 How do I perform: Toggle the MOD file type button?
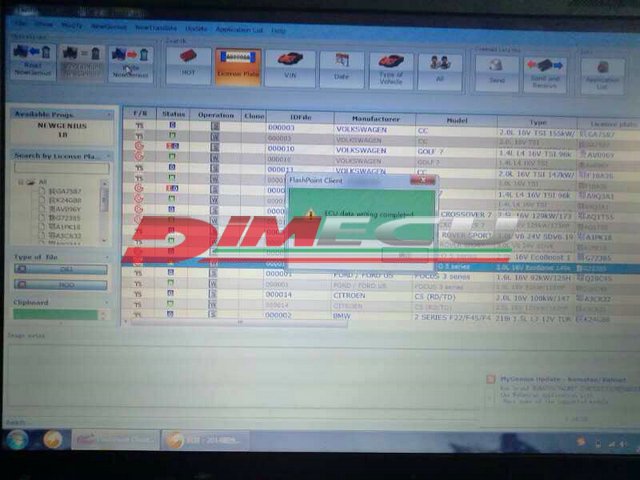click(x=59, y=285)
